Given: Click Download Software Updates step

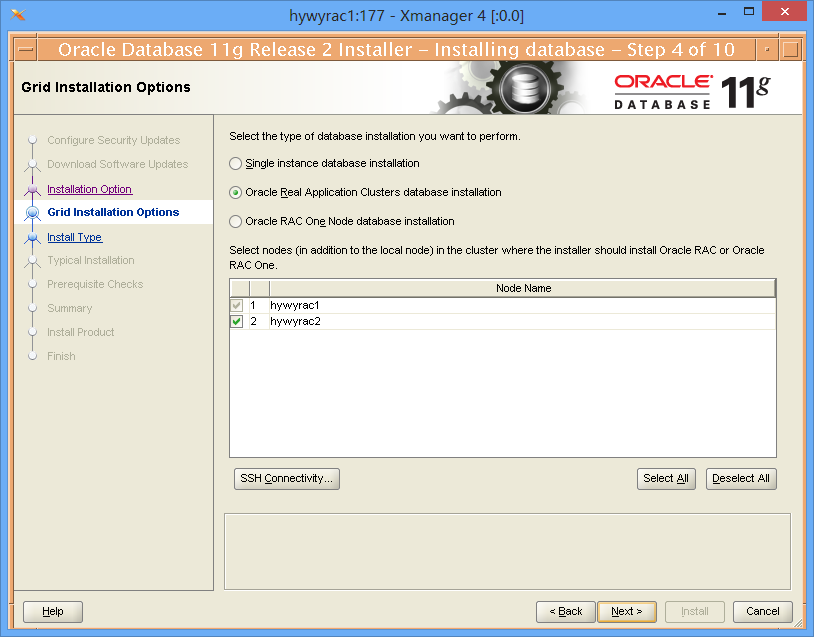Looking at the screenshot, I should 118,164.
